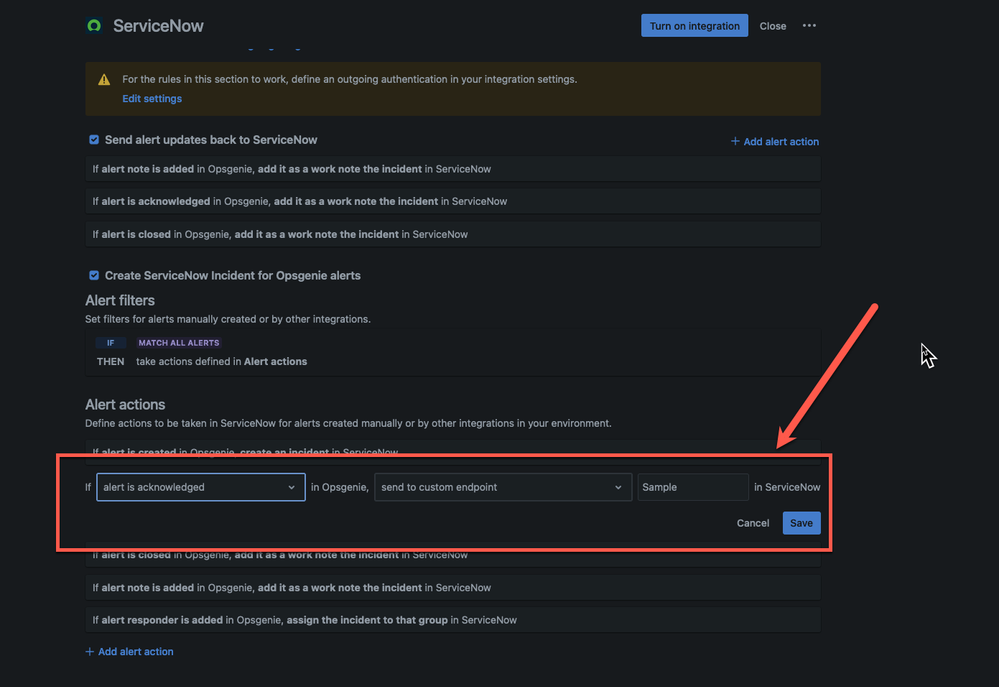Click the IF label in Alert filters

[110, 343]
